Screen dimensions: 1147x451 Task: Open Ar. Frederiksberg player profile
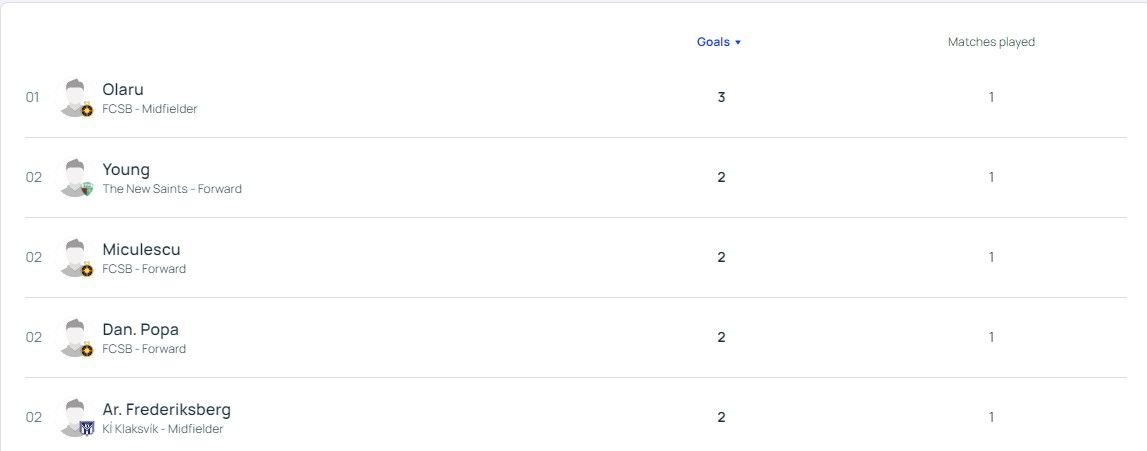pos(167,409)
